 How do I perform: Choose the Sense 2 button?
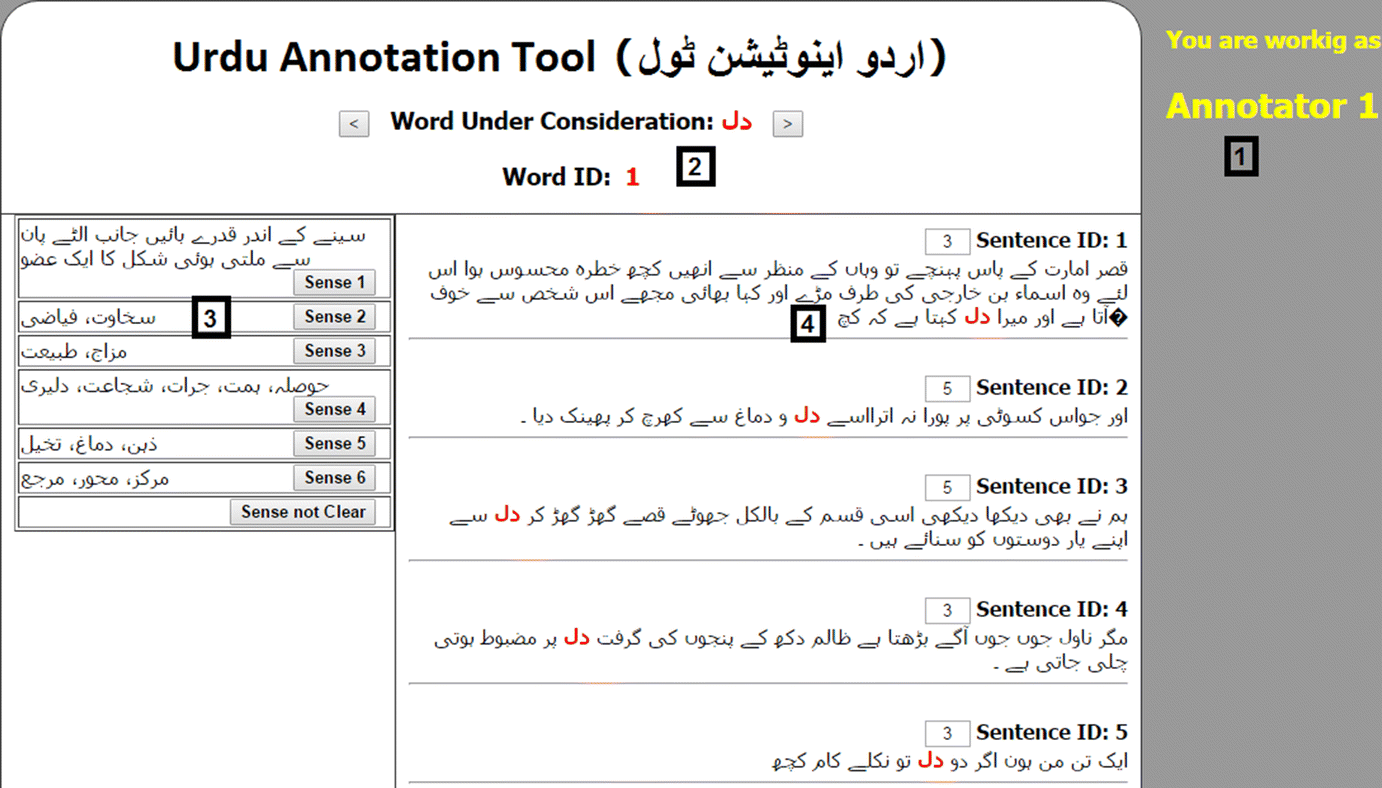click(x=334, y=317)
